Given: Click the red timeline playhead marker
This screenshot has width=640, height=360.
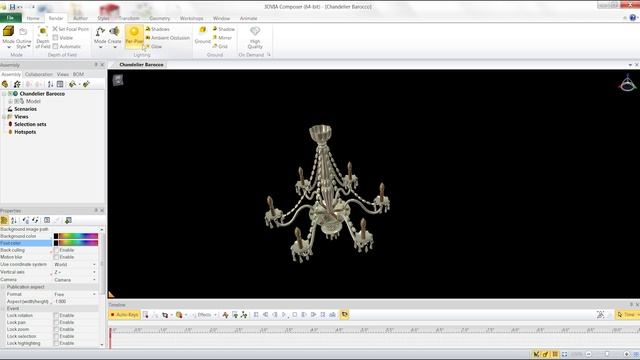Looking at the screenshot, I should 110,338.
